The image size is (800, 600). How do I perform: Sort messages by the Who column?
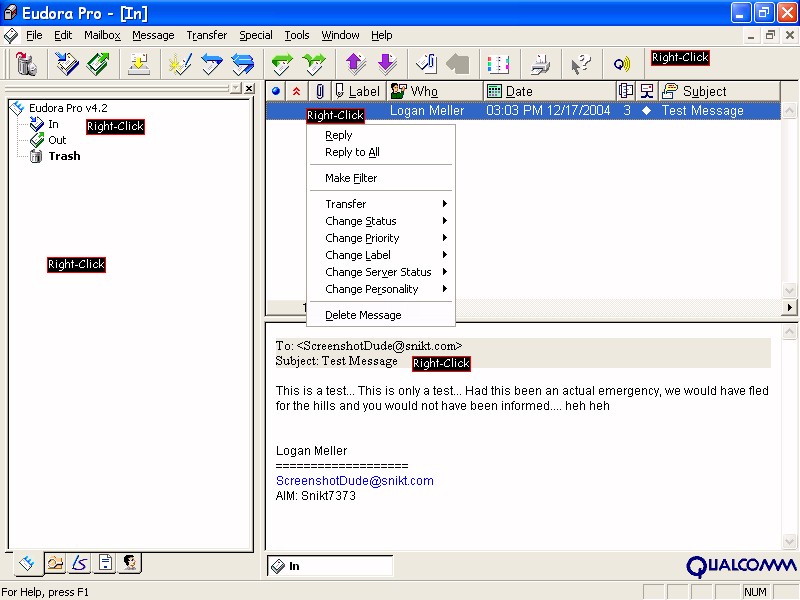click(435, 91)
